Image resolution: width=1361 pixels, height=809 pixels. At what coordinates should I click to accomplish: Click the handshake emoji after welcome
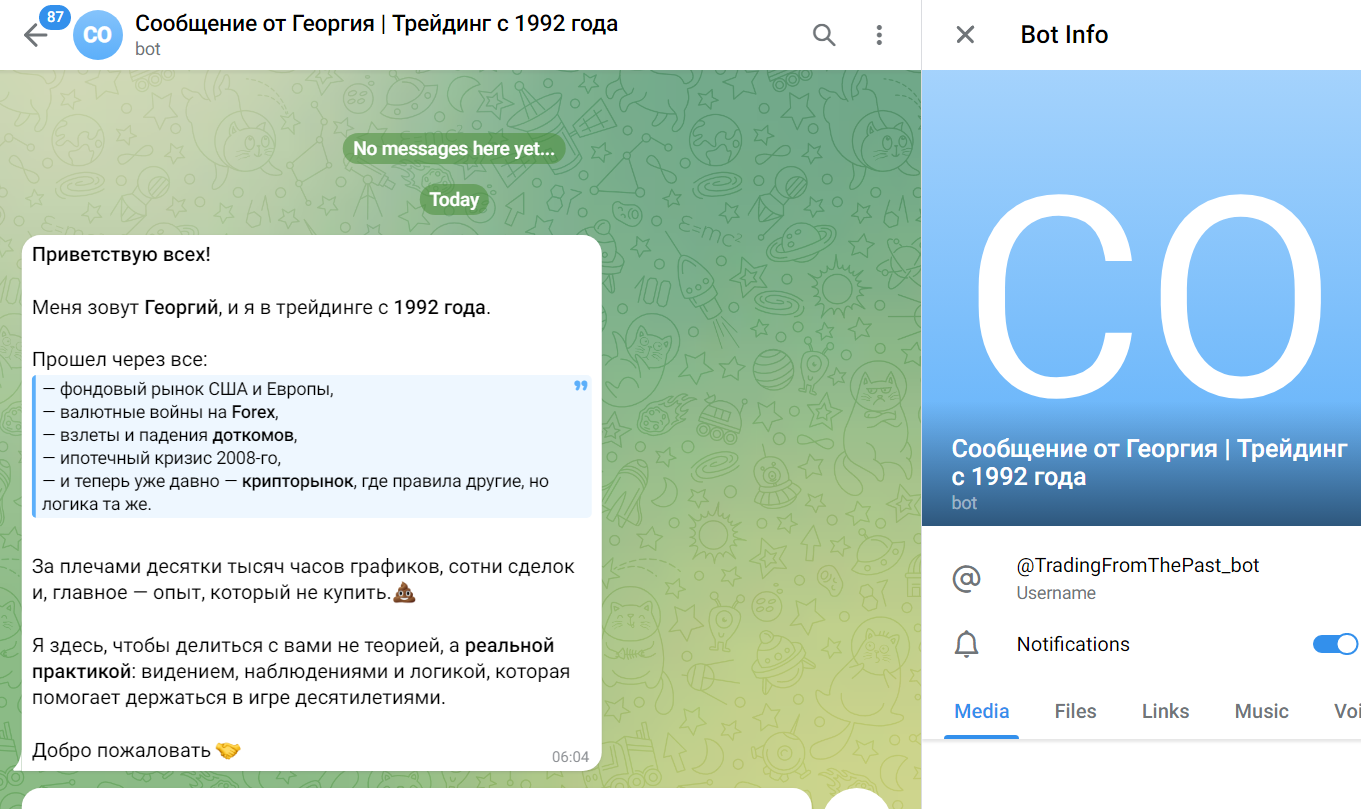coord(228,750)
